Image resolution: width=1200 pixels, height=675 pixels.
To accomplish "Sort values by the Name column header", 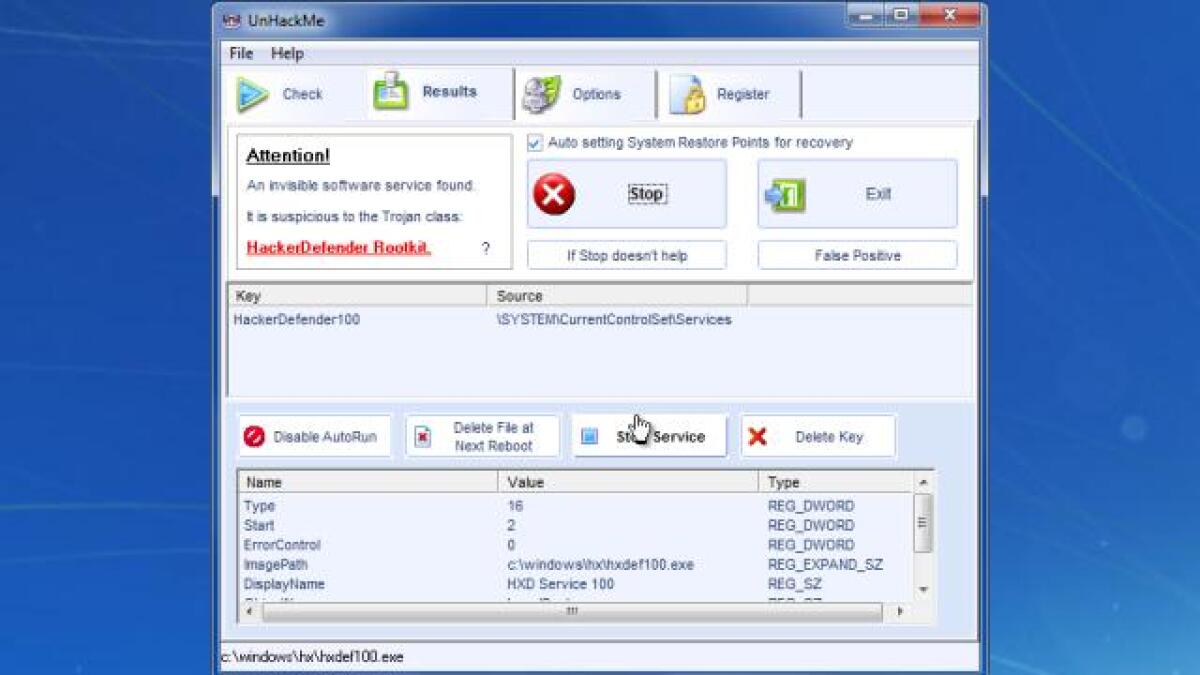I will (263, 482).
